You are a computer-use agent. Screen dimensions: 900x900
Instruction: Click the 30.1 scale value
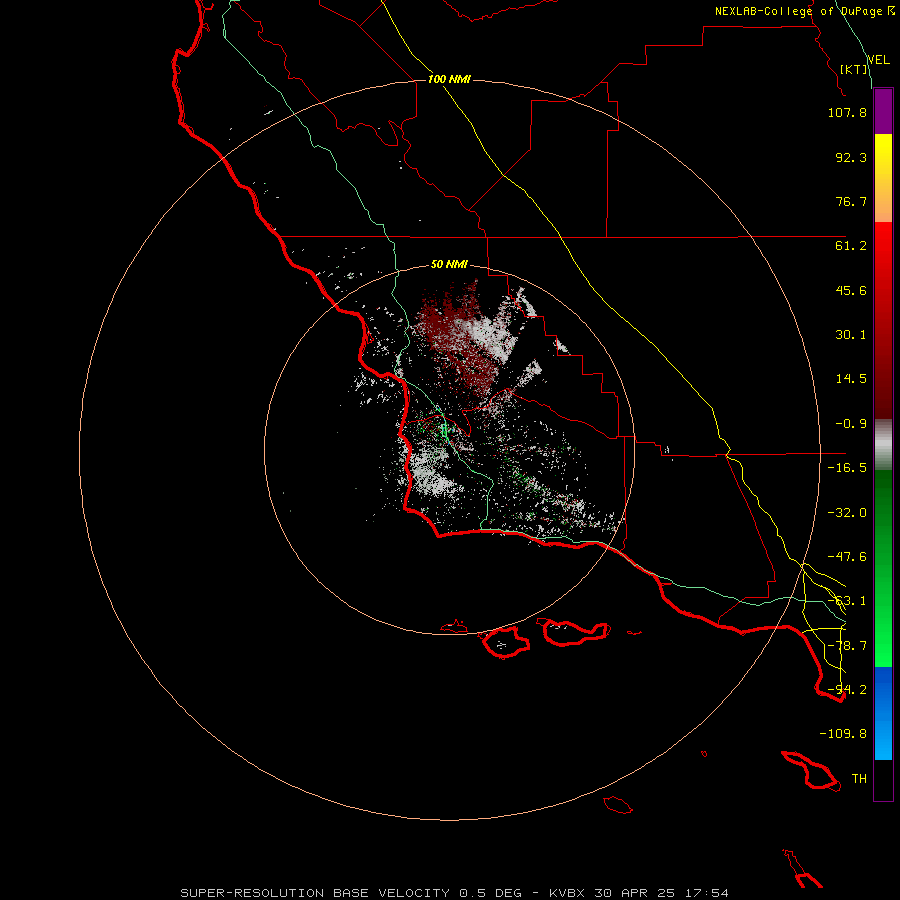tap(851, 335)
